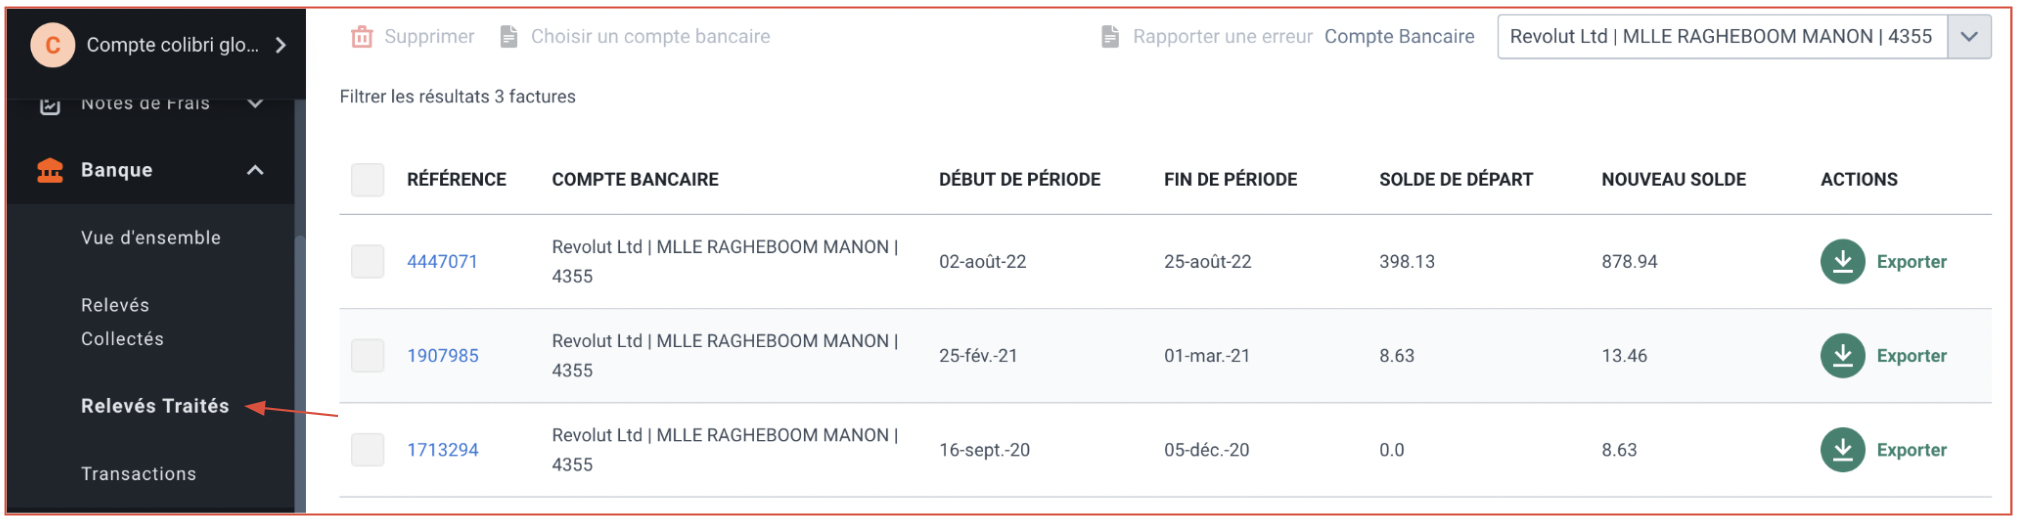Click the Relevés Collectés sidebar item
Viewport: 2024px width, 522px height.
point(122,322)
